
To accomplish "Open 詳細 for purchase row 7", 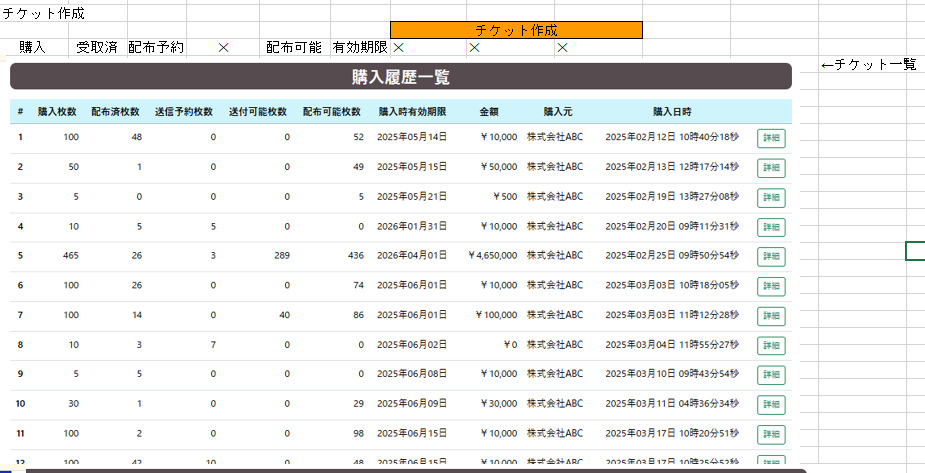I will point(771,316).
